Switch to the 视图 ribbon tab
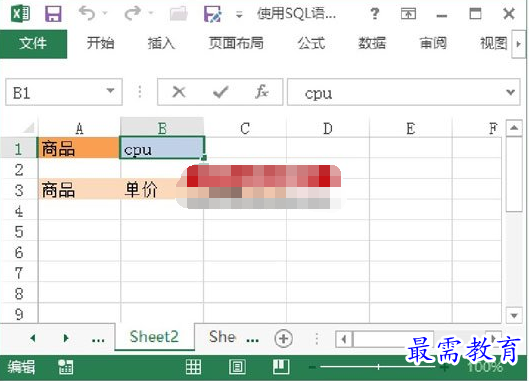 494,44
